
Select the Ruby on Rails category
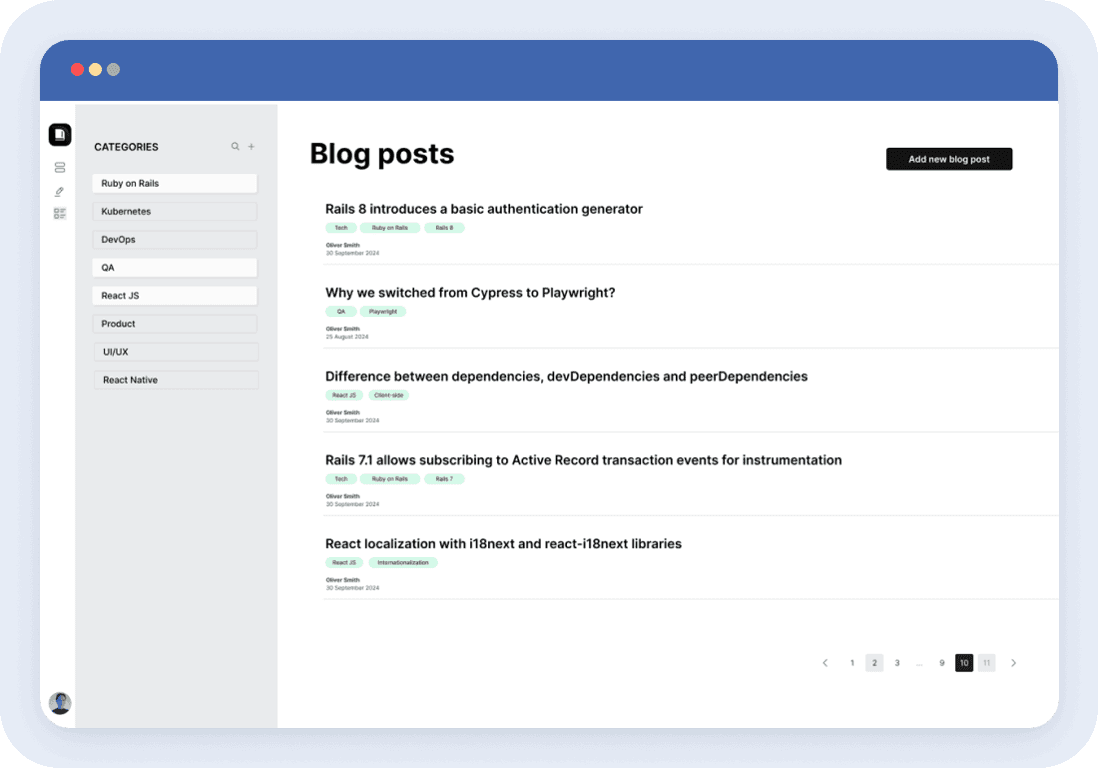point(175,184)
